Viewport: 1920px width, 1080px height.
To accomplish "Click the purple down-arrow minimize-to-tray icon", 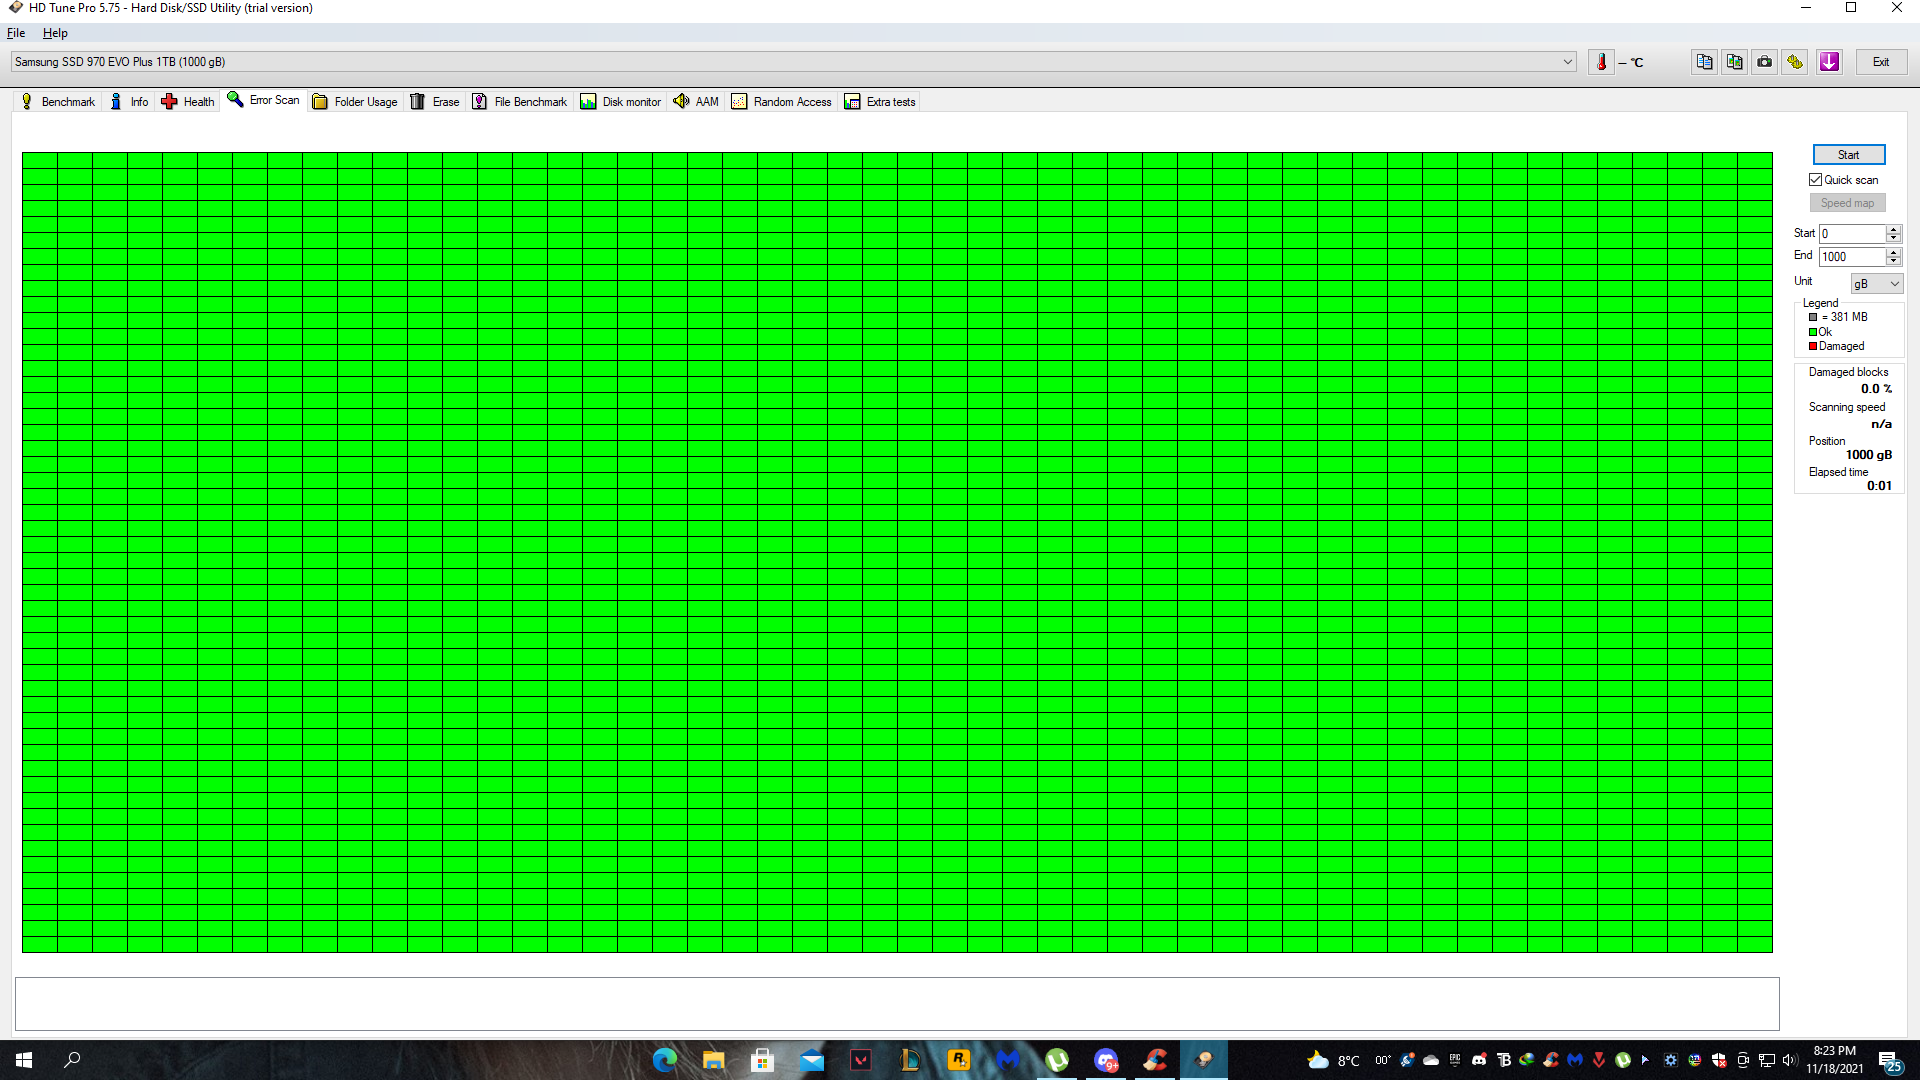I will coord(1829,62).
